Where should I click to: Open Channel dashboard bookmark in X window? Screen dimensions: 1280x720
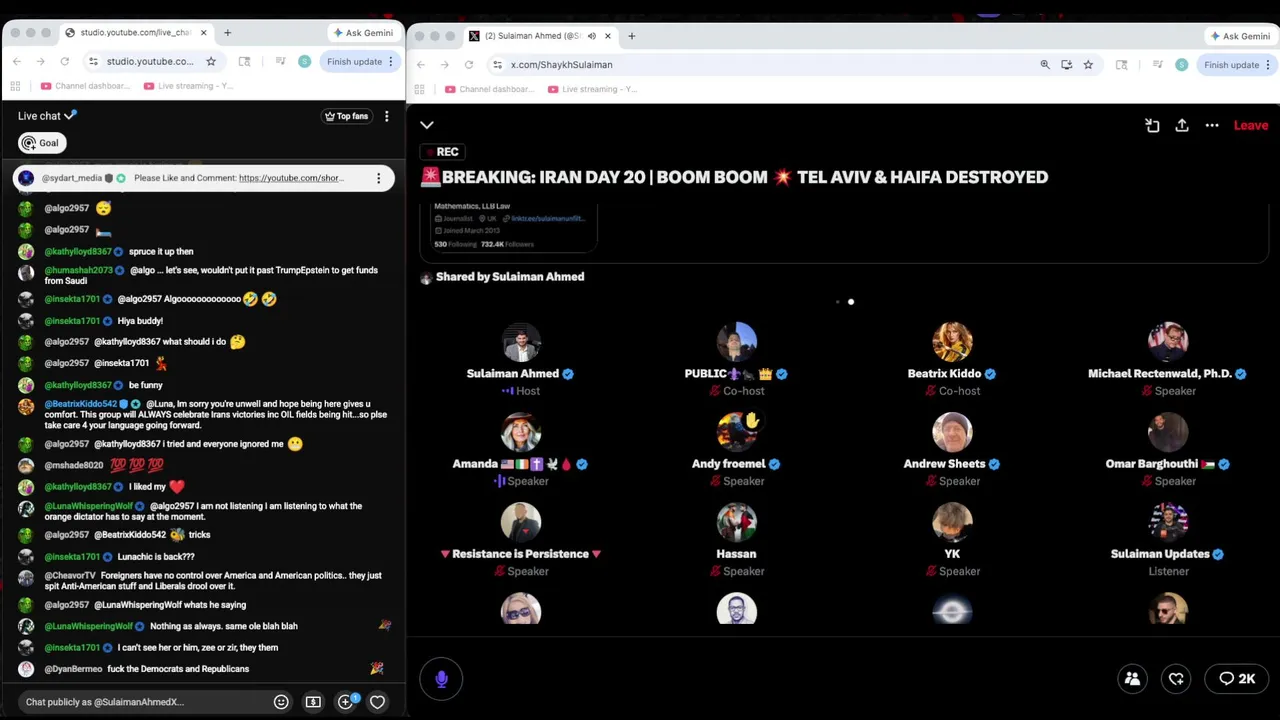(x=490, y=89)
